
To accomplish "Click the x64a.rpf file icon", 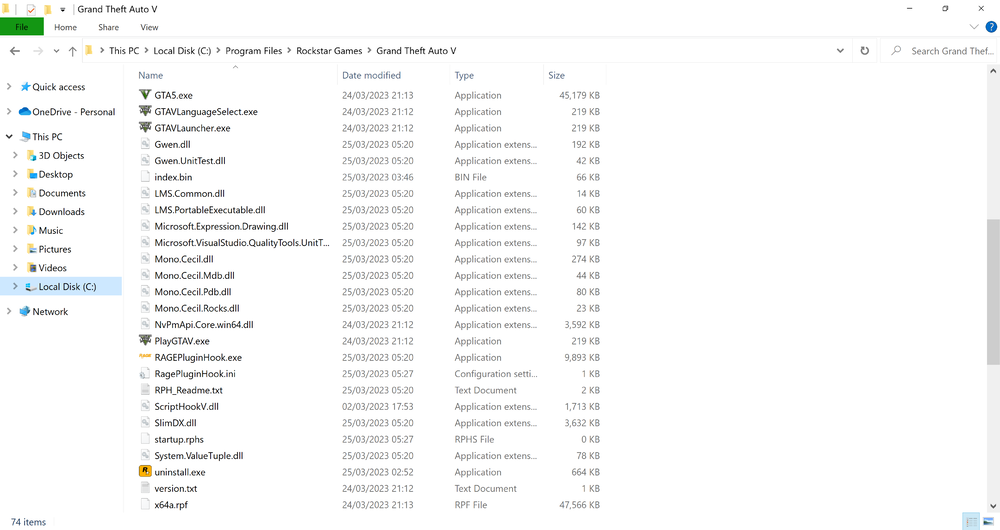I will (x=145, y=504).
